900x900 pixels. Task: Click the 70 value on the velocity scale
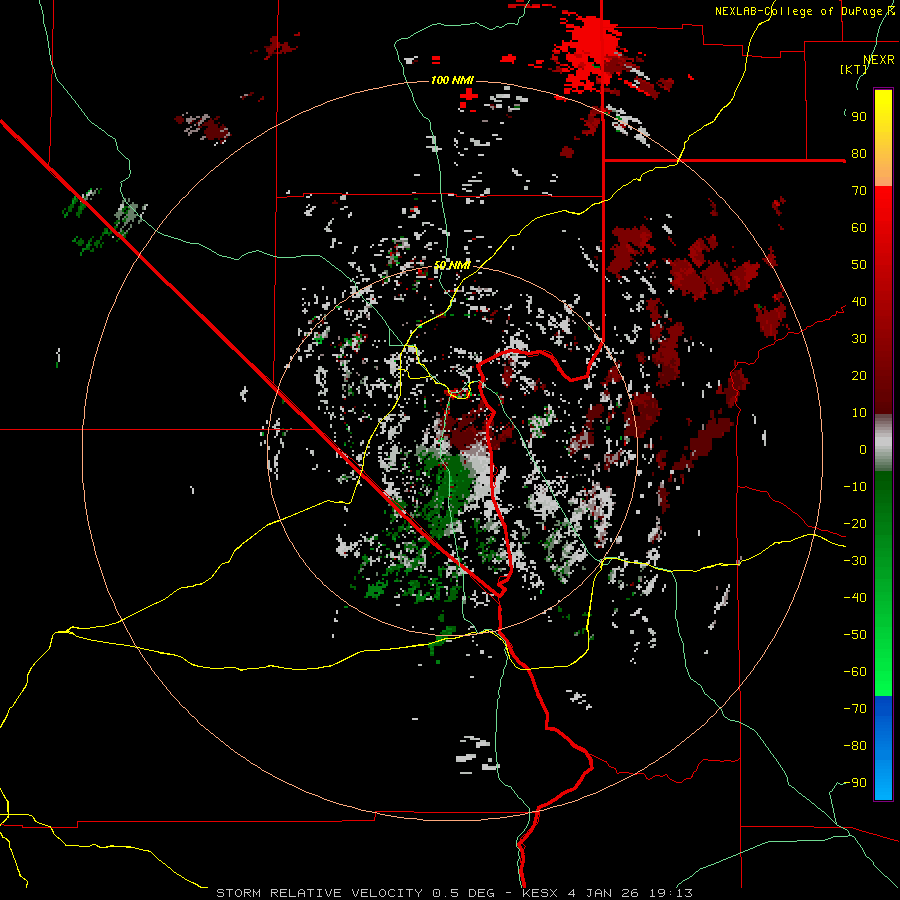[x=859, y=191]
